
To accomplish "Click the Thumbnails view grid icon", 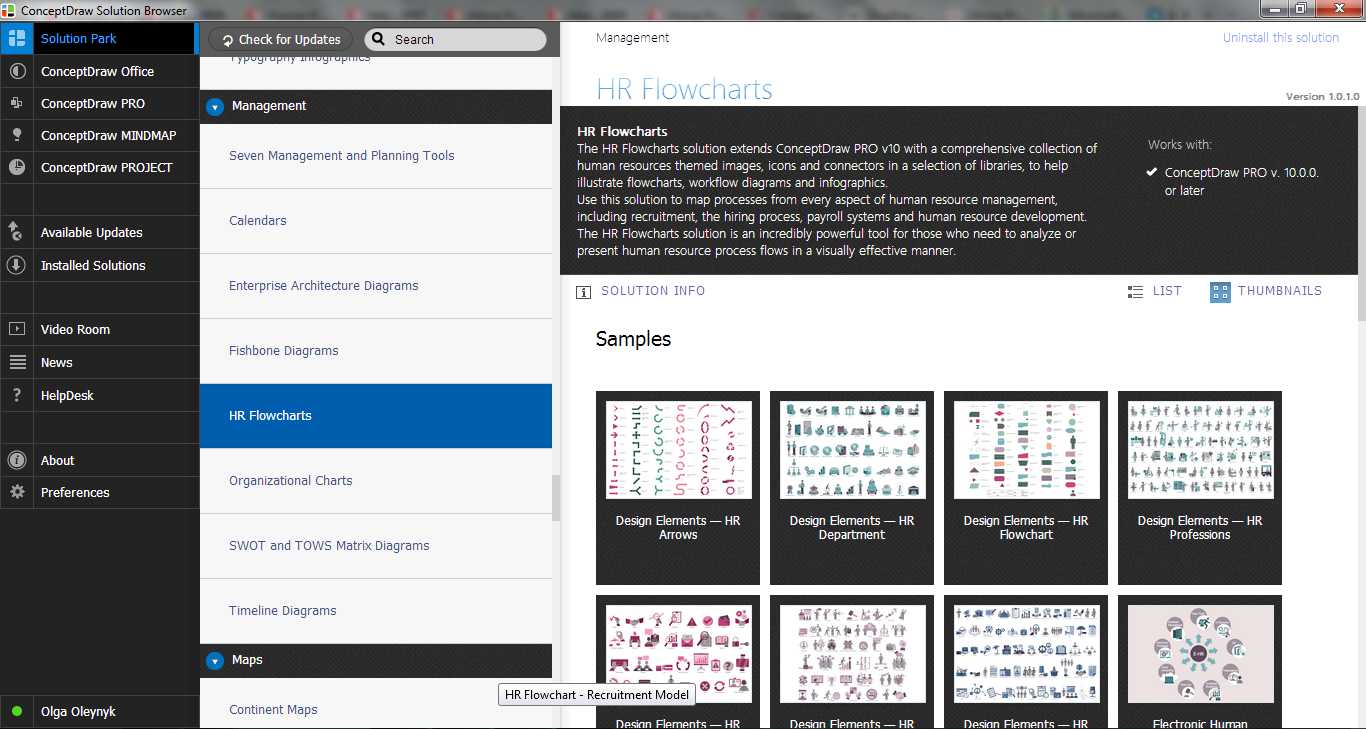I will [1220, 292].
